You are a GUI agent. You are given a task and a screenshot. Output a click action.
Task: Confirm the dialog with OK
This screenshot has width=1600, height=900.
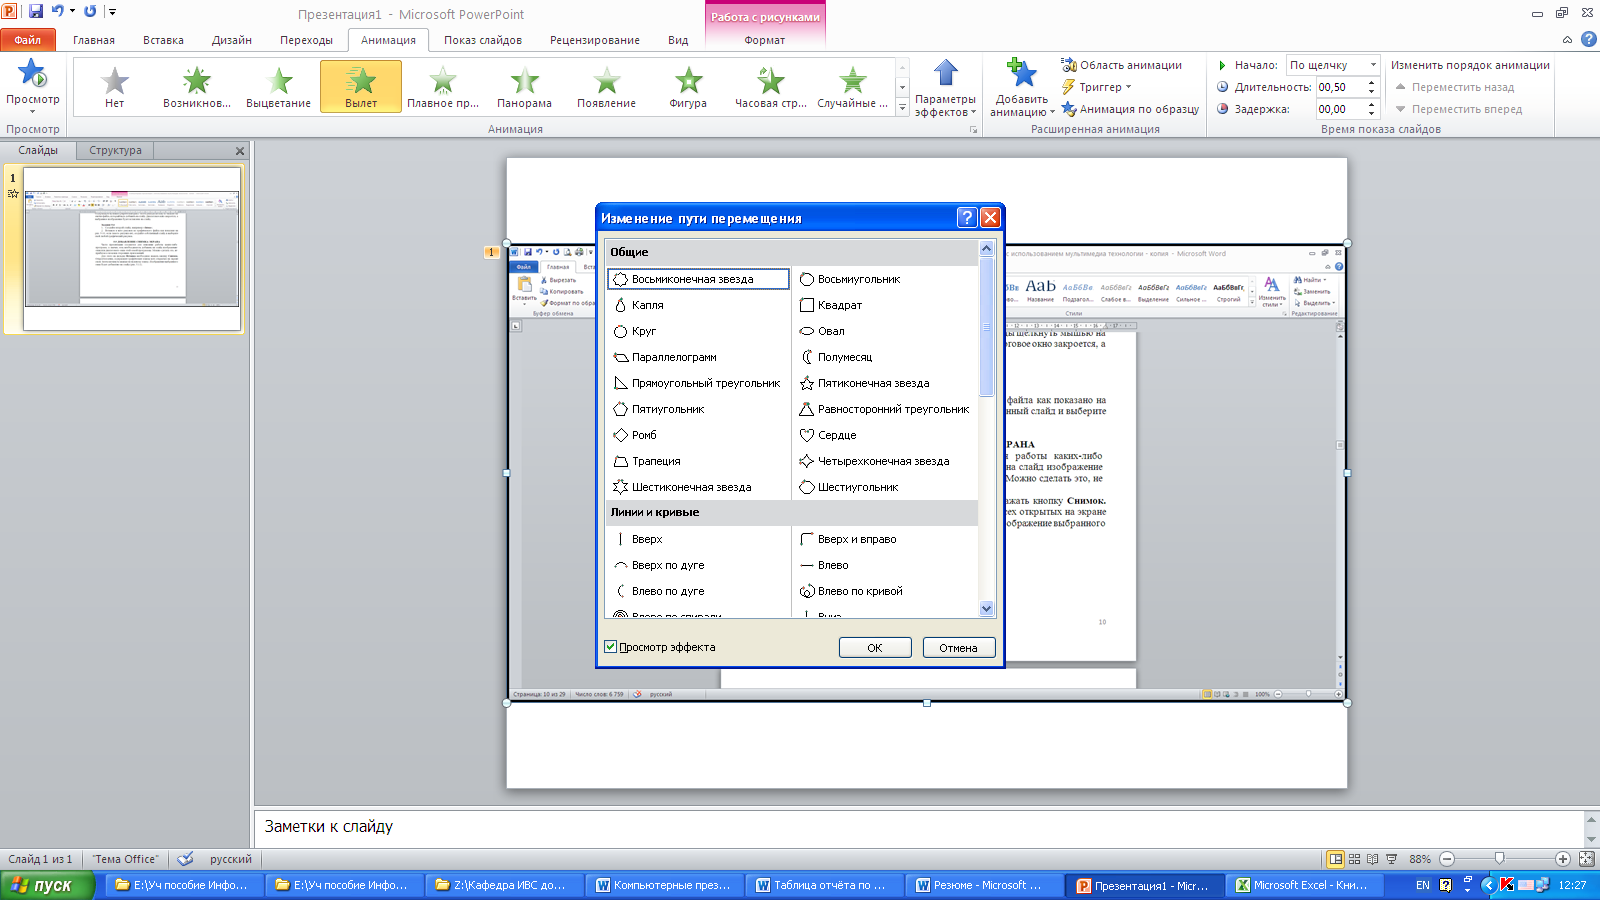point(875,647)
